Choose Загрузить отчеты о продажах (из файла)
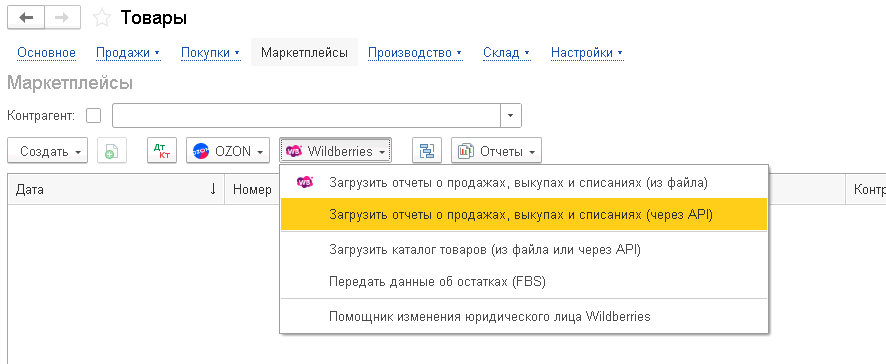Image resolution: width=886 pixels, height=364 pixels. tap(524, 183)
